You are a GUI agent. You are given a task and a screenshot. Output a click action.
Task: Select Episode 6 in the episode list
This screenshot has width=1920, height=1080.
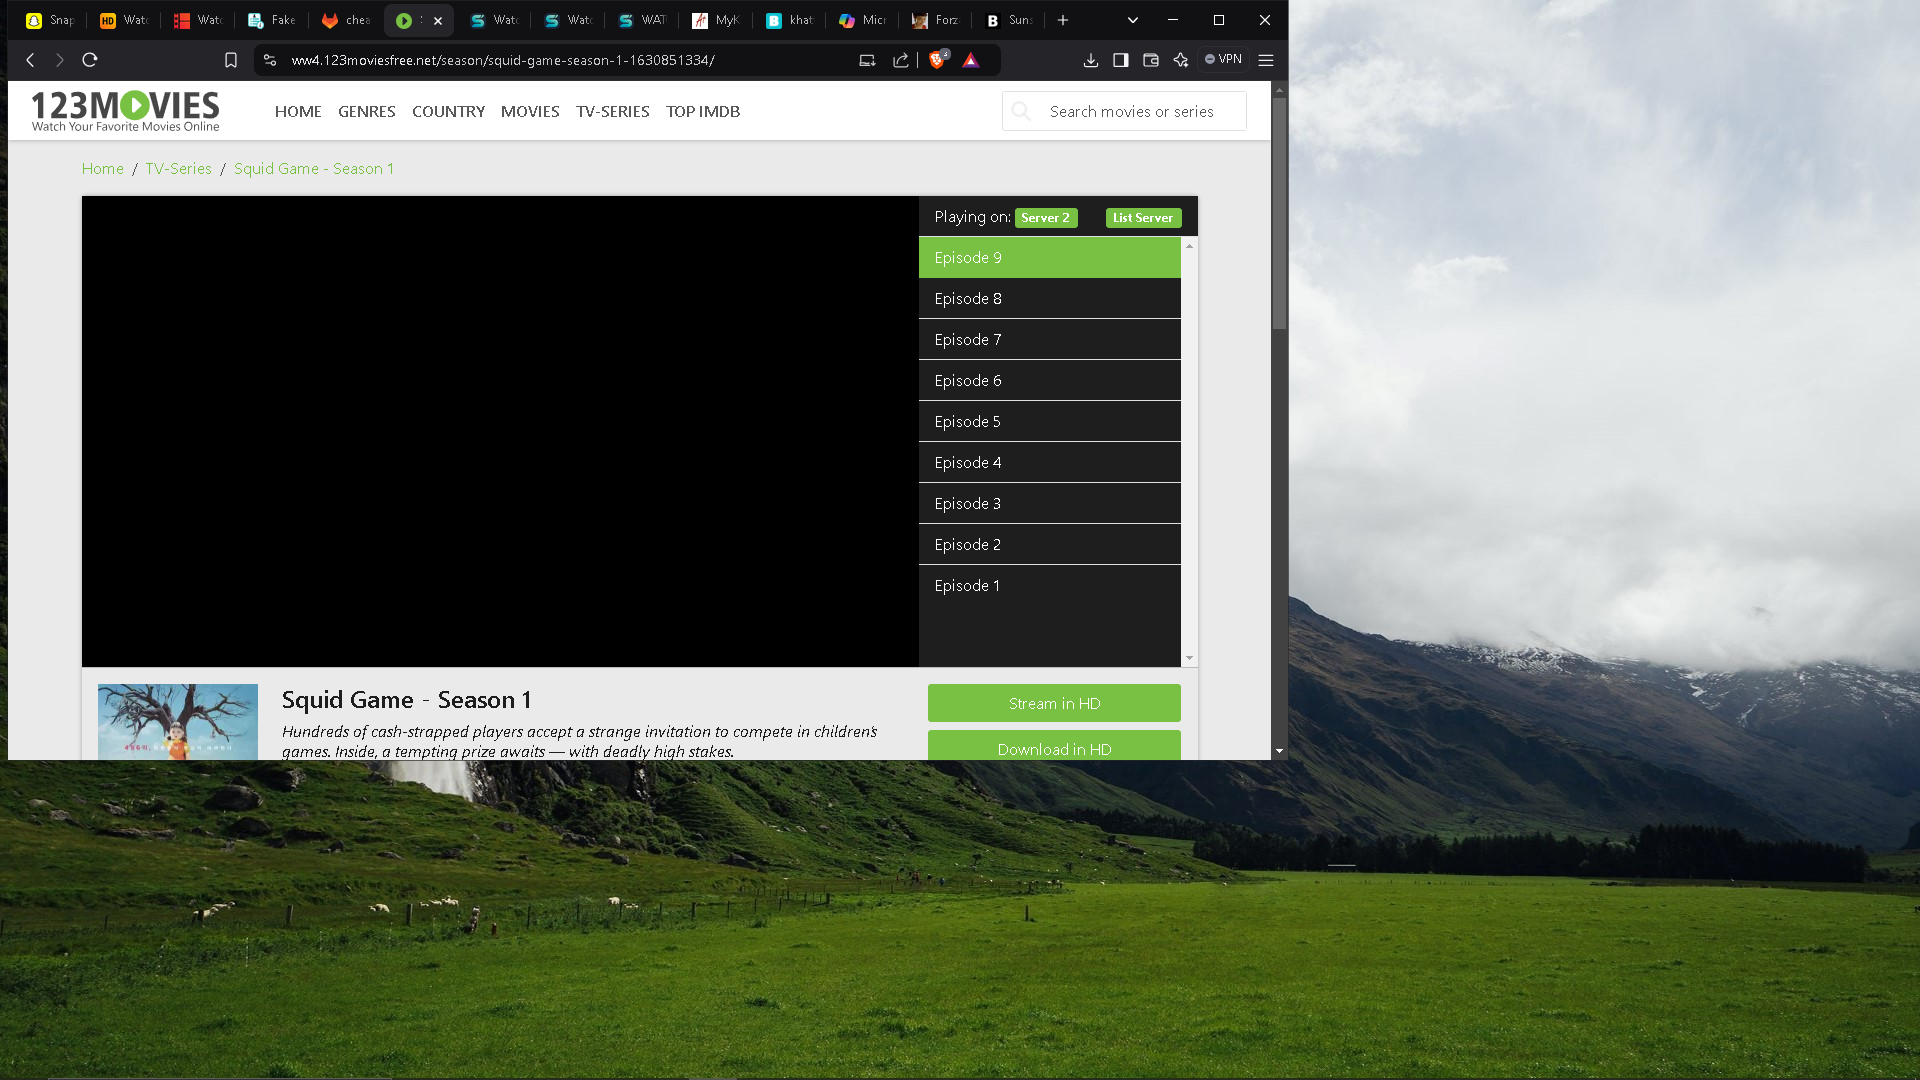click(1049, 380)
